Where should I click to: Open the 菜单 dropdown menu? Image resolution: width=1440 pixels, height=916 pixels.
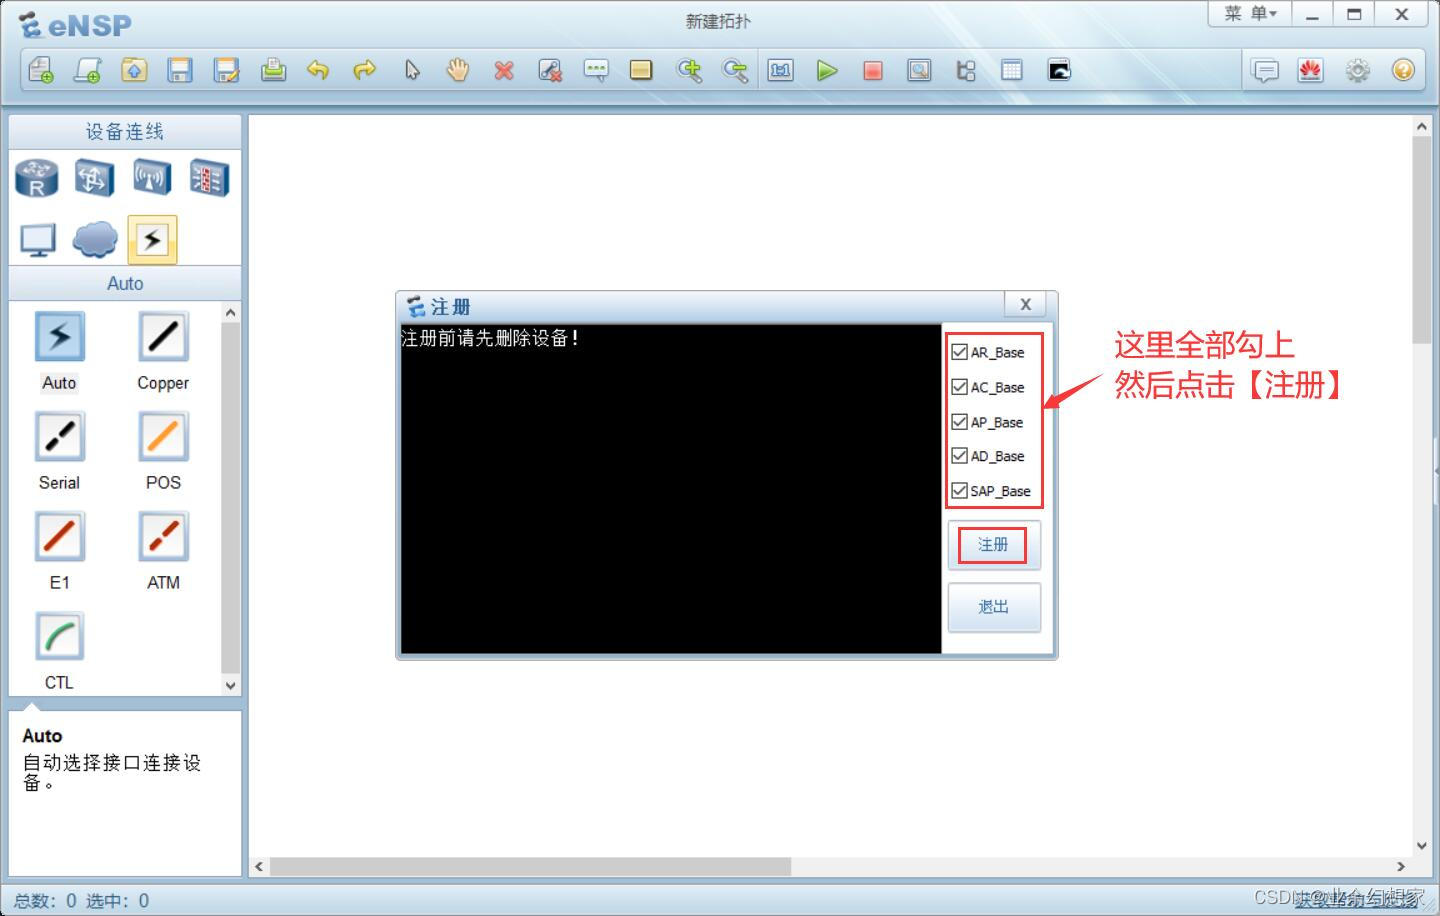tap(1250, 14)
